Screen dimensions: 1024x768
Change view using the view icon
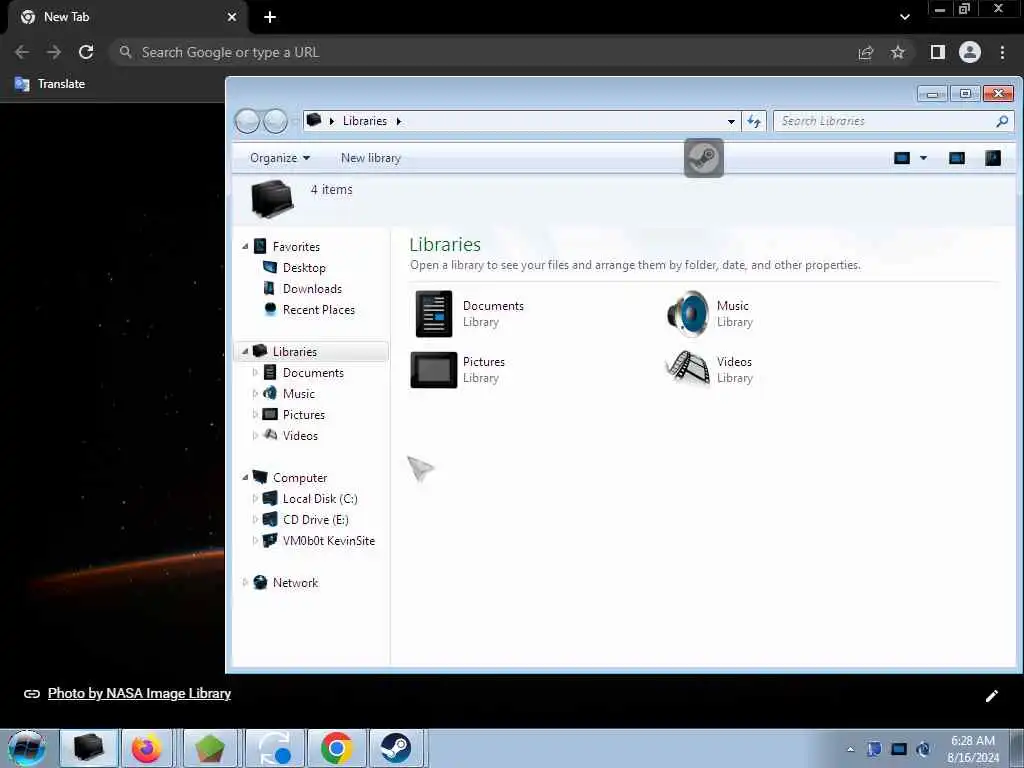pos(902,158)
